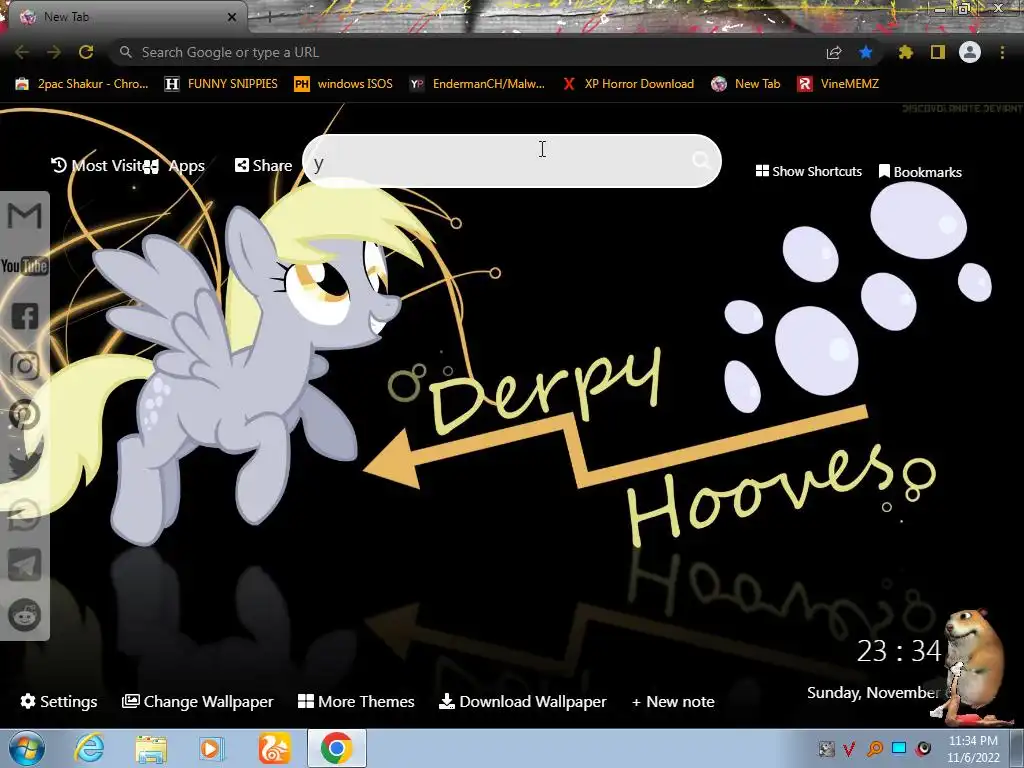This screenshot has height=768, width=1024.
Task: Click Show Shortcuts
Action: 808,171
